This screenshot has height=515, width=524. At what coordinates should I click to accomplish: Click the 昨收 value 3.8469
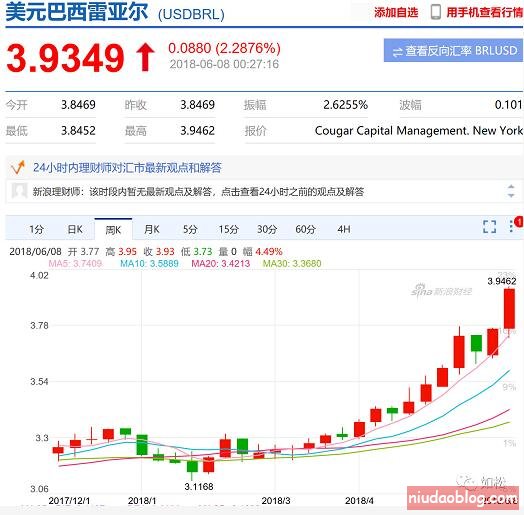pos(198,105)
